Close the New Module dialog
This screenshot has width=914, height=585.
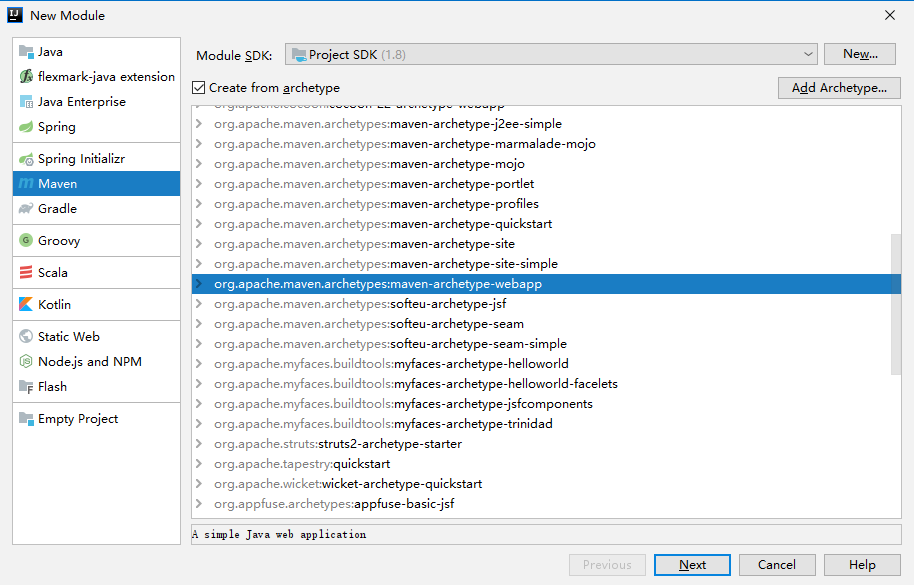point(890,15)
